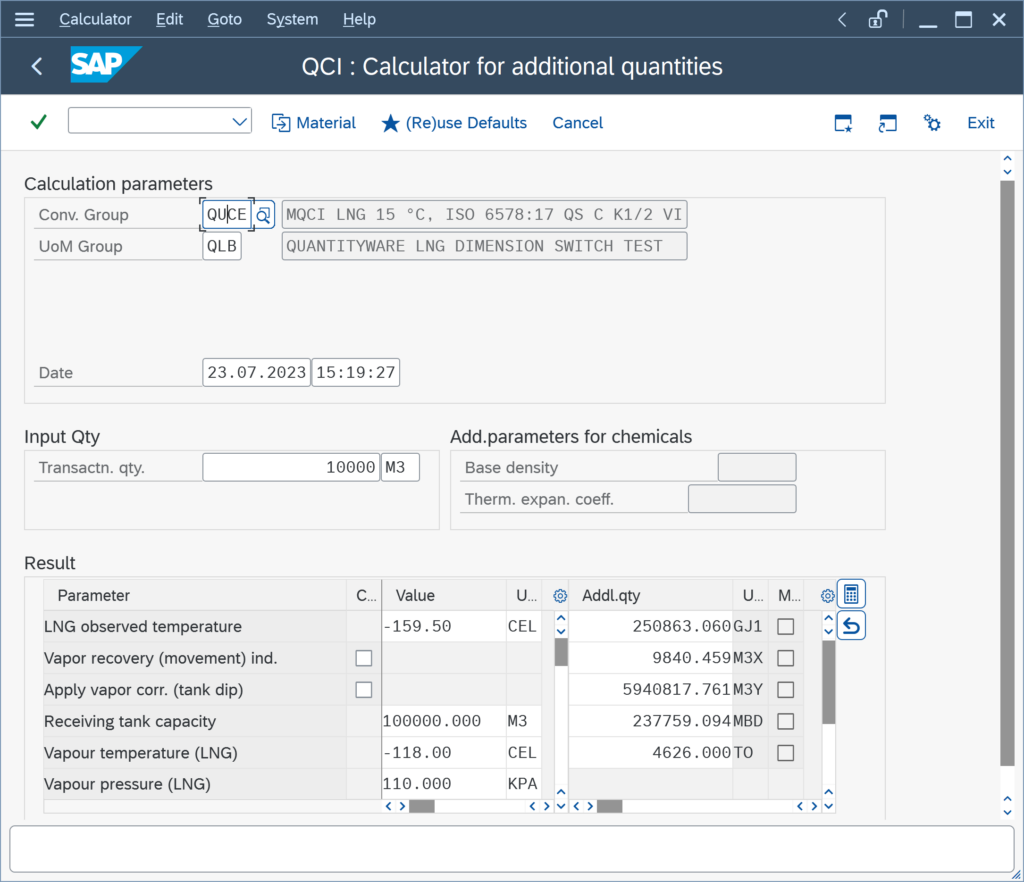Open the Help menu
The height and width of the screenshot is (882, 1024).
tap(359, 20)
